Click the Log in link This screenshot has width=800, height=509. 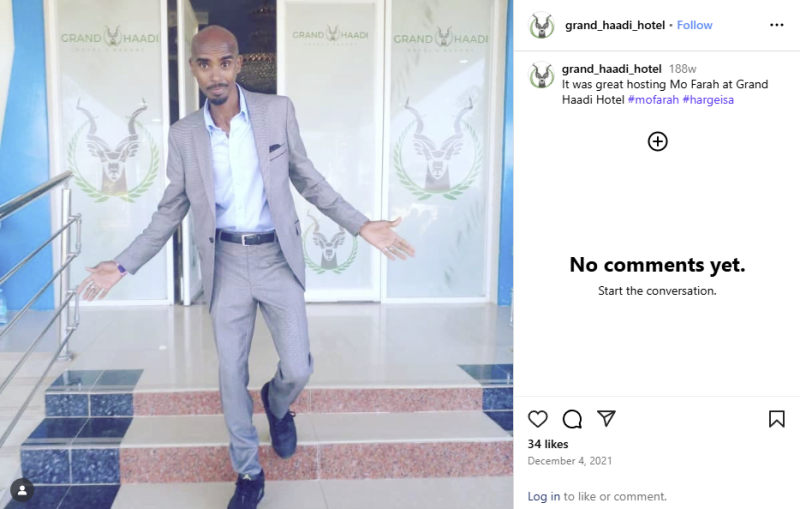[x=543, y=496]
